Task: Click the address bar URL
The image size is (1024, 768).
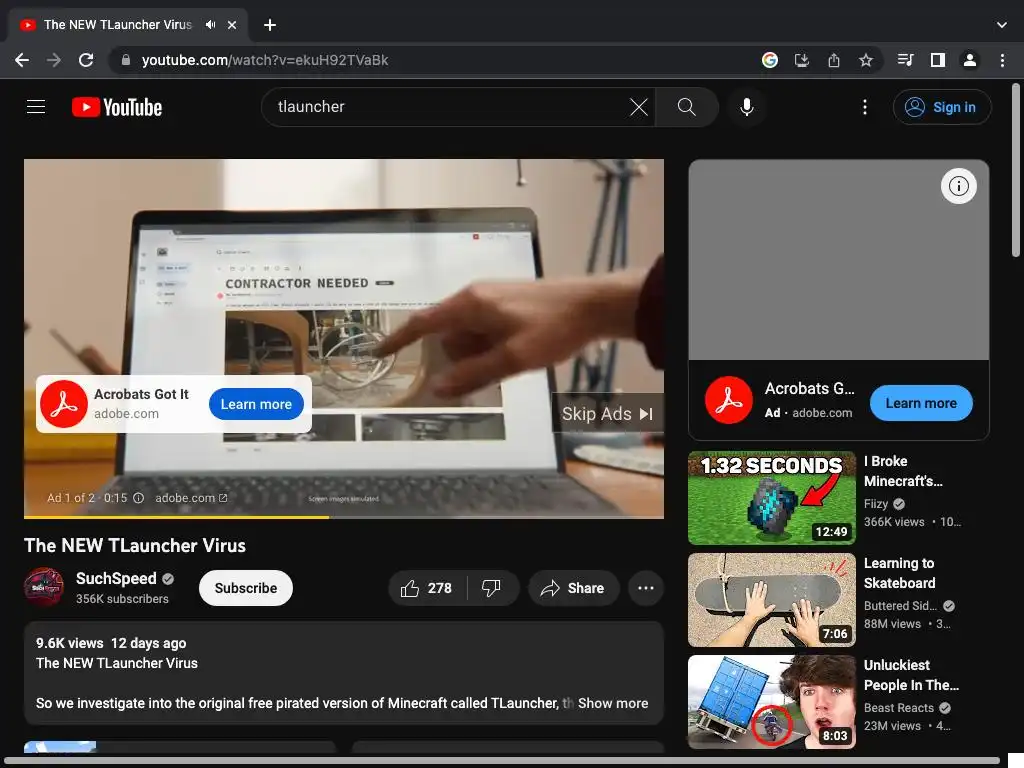Action: (265, 60)
